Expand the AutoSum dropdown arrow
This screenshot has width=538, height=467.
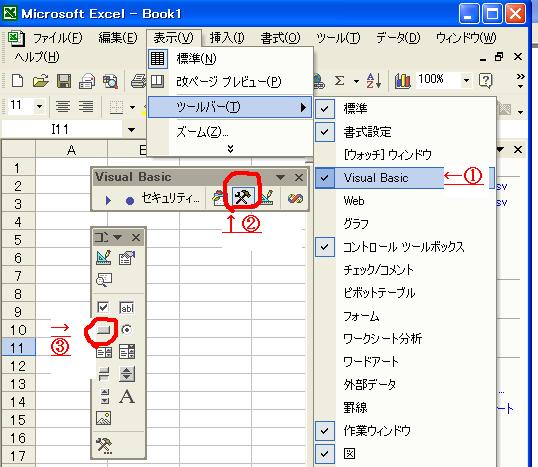356,81
